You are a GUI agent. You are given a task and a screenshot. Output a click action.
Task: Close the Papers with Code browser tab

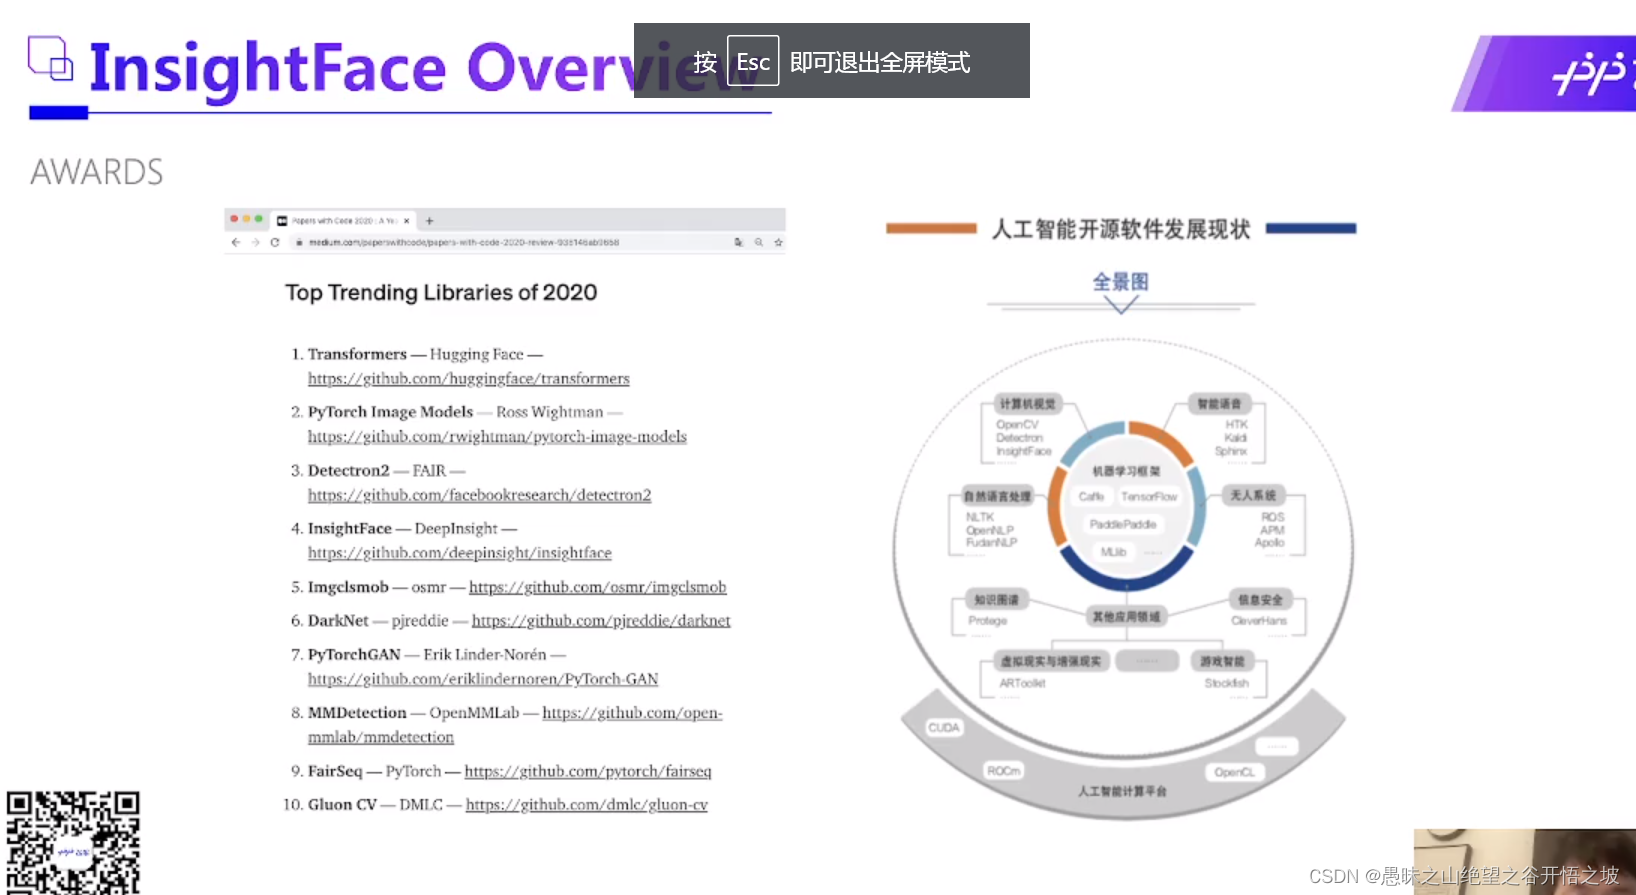(406, 221)
